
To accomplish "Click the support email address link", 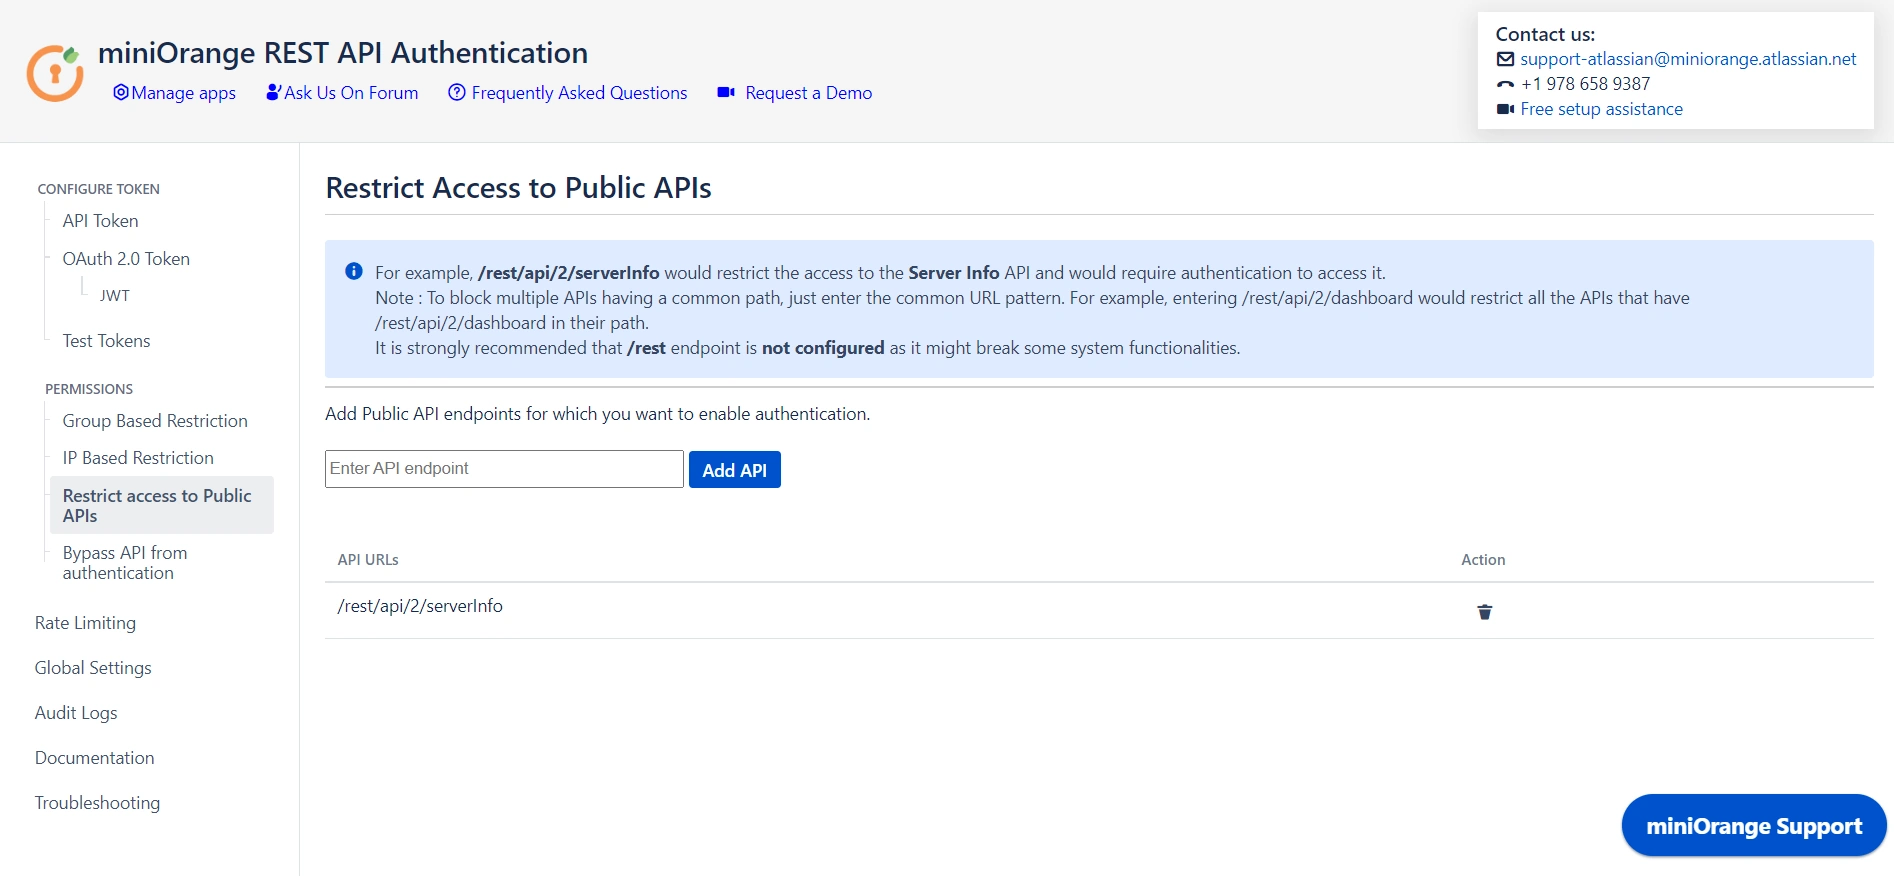I will tap(1688, 59).
